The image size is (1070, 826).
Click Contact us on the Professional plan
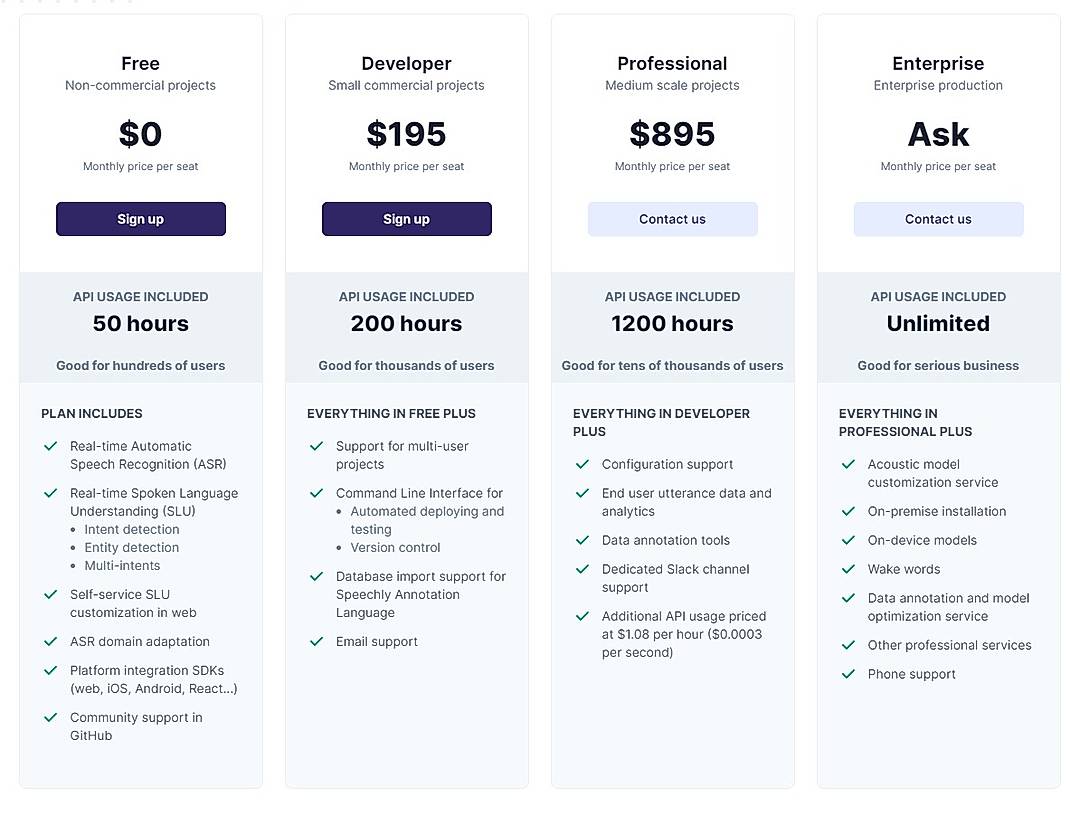point(672,219)
